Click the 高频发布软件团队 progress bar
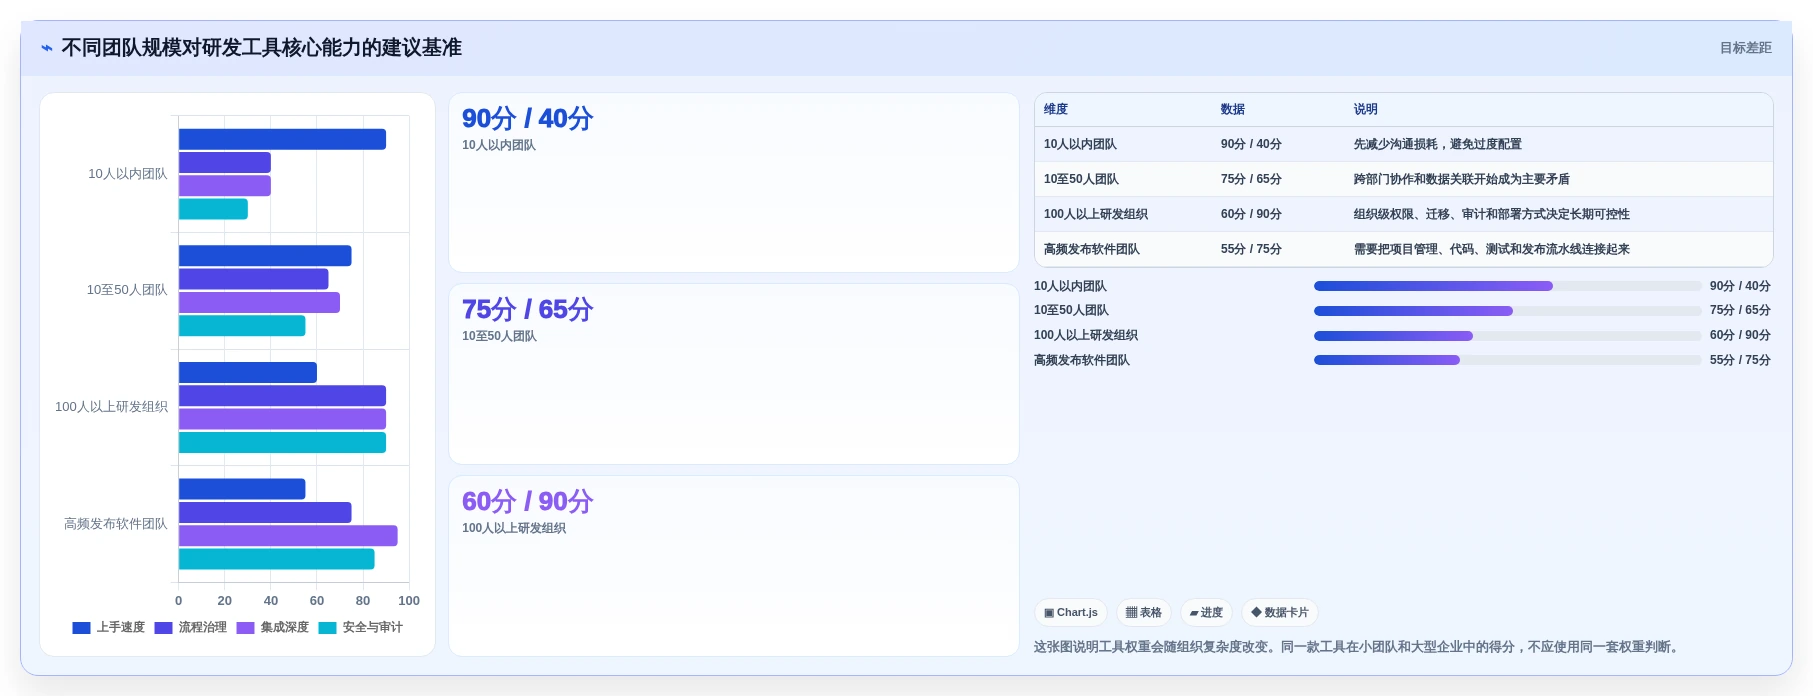Viewport: 1813px width, 696px height. point(1507,360)
